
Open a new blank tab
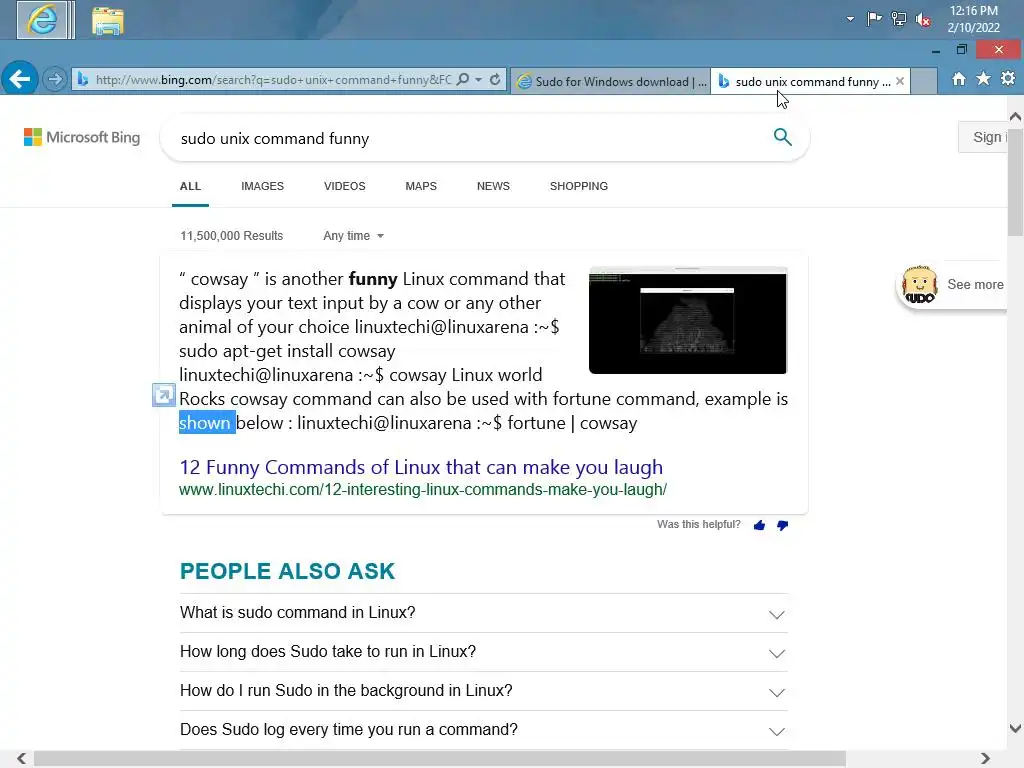point(923,82)
